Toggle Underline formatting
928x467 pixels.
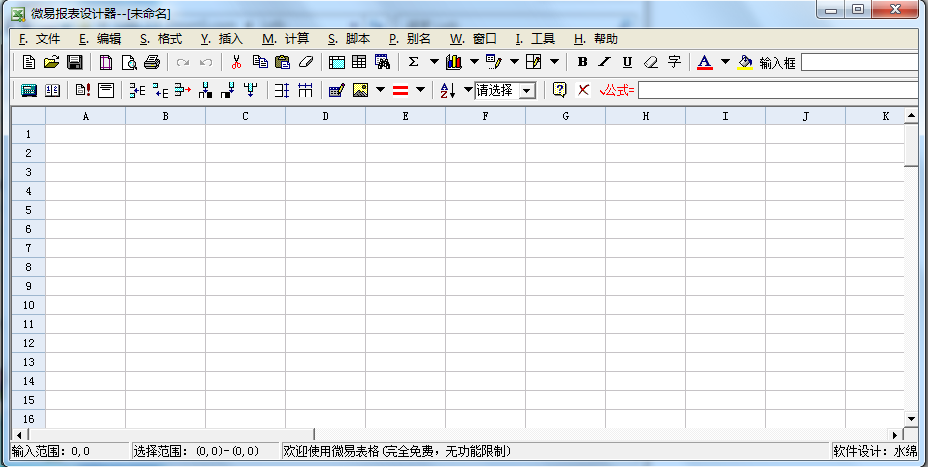[x=627, y=62]
